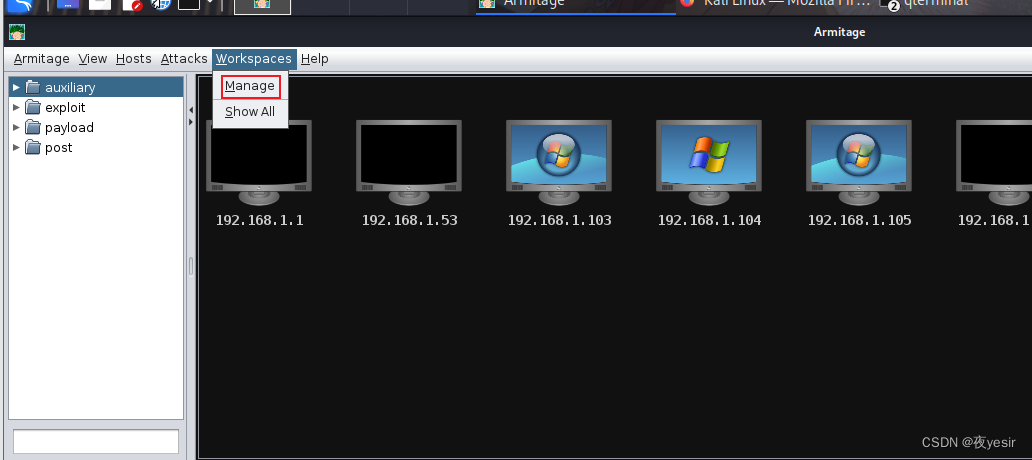Switch to the qterminal taskbar entry
Image resolution: width=1032 pixels, height=460 pixels.
pos(925,4)
